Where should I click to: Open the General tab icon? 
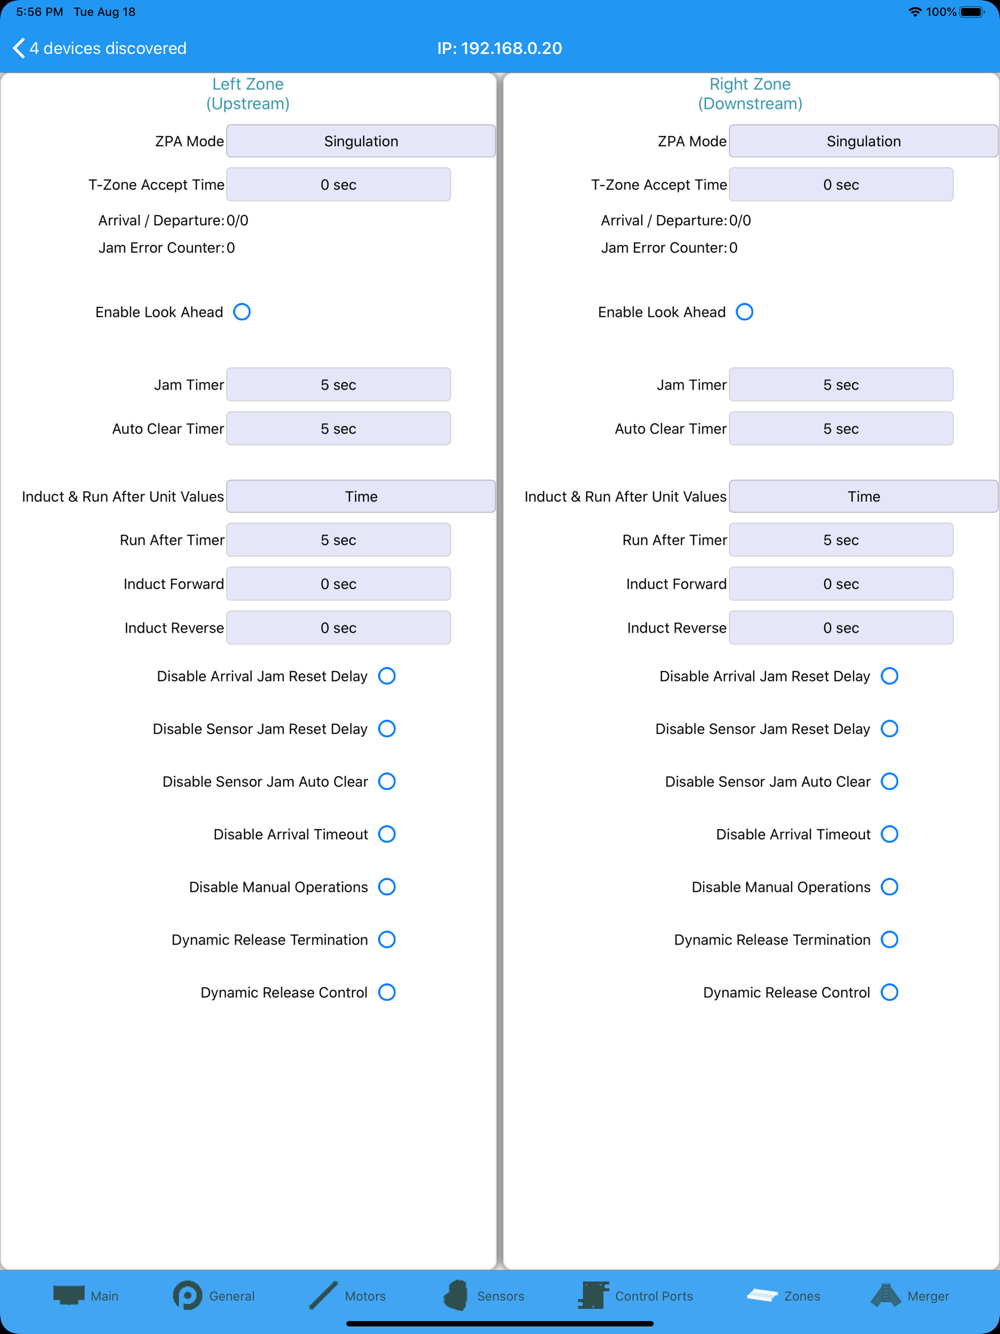pyautogui.click(x=187, y=1295)
